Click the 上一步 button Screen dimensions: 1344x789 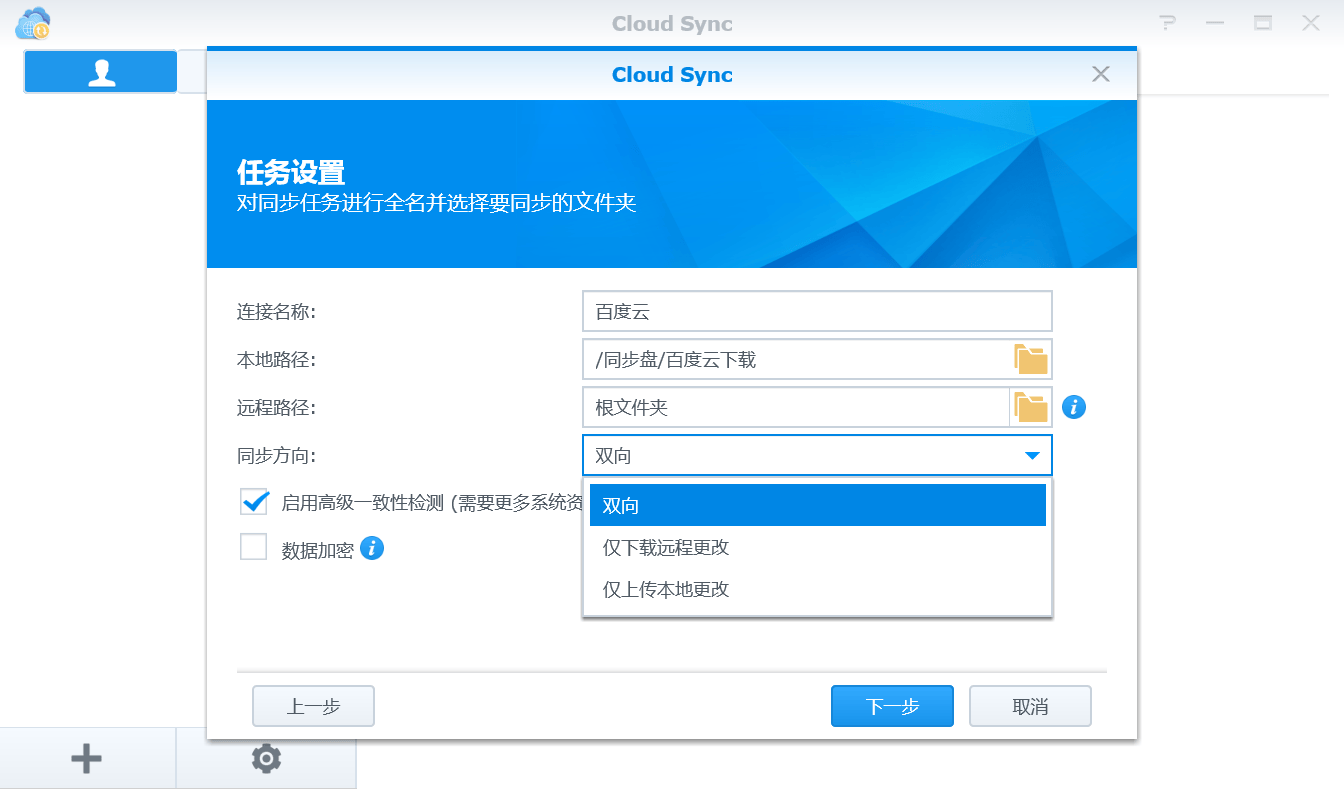tap(313, 706)
